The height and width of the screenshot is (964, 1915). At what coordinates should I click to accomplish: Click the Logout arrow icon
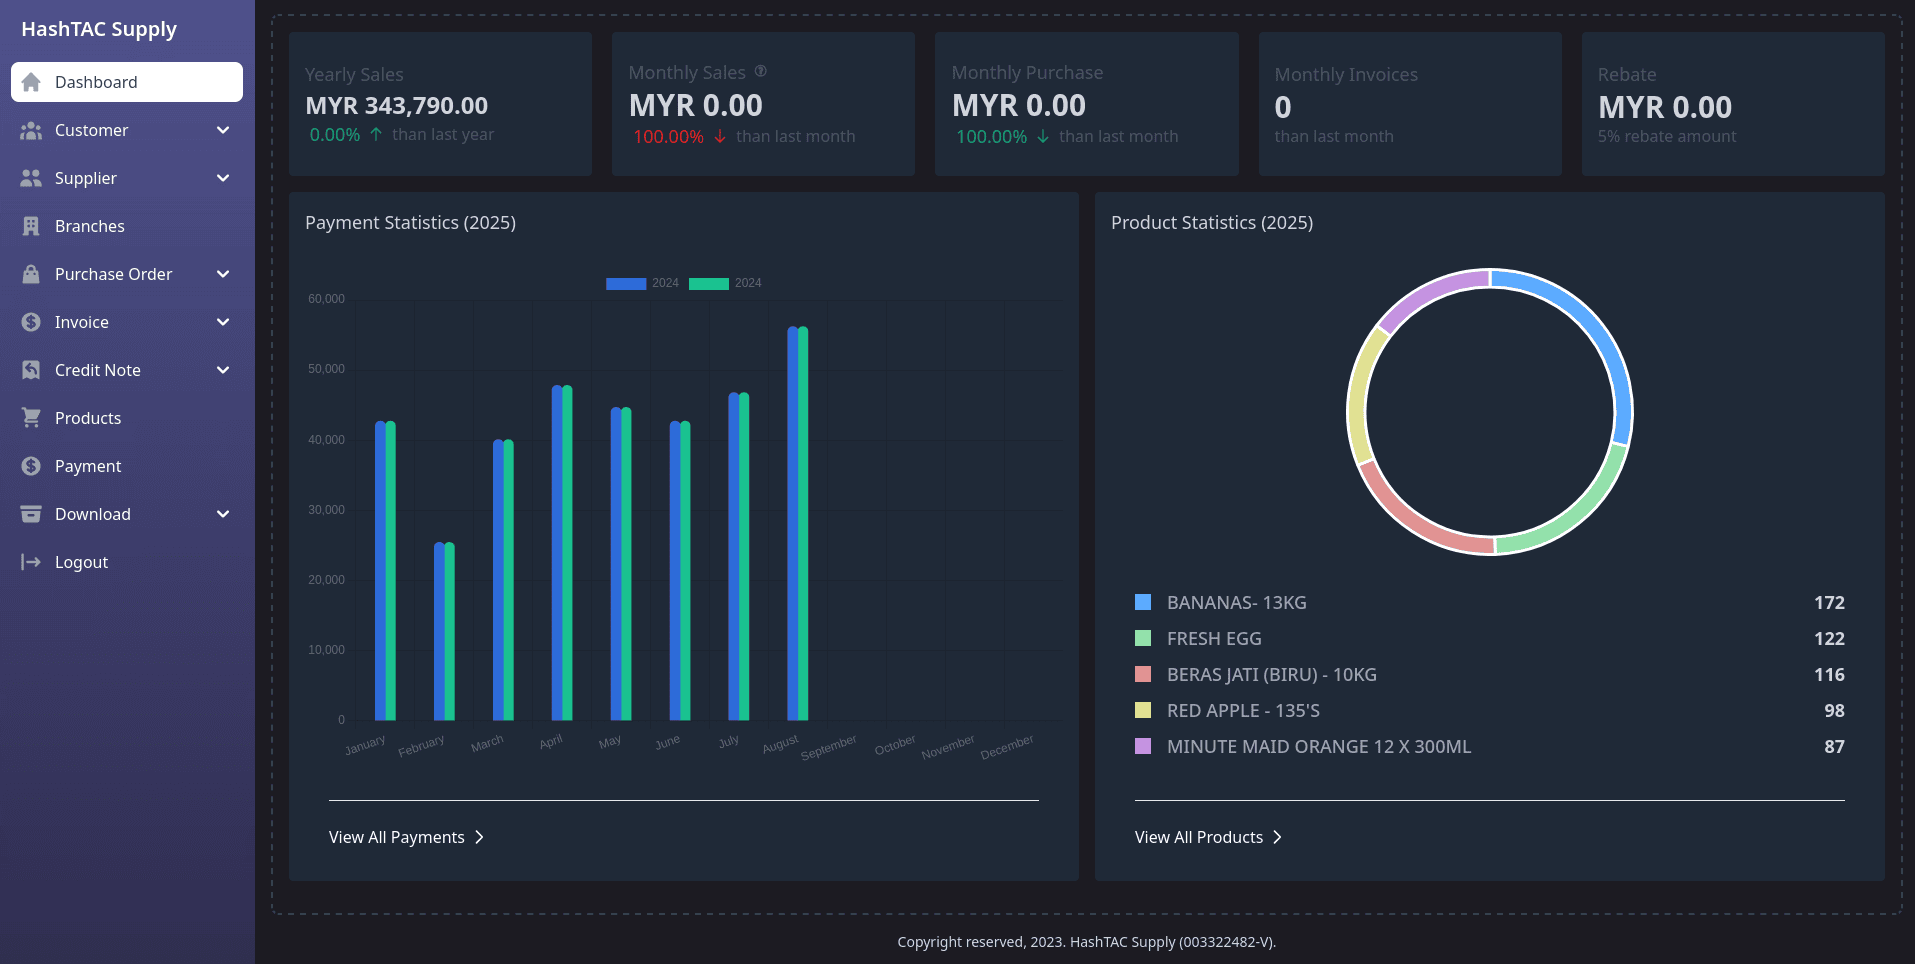(31, 562)
